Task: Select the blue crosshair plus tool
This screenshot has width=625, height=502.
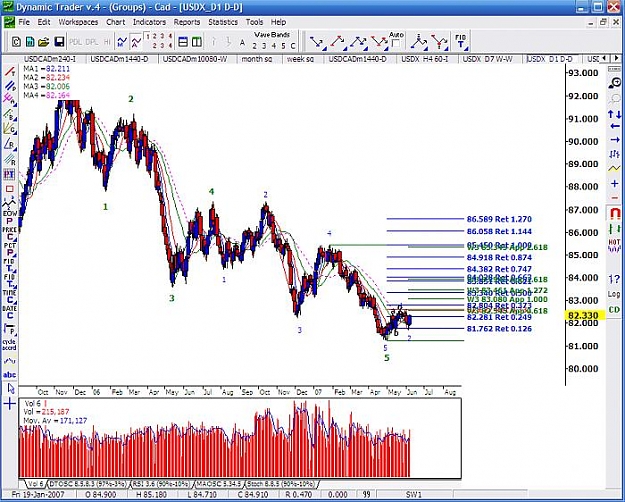Action: 10,404
